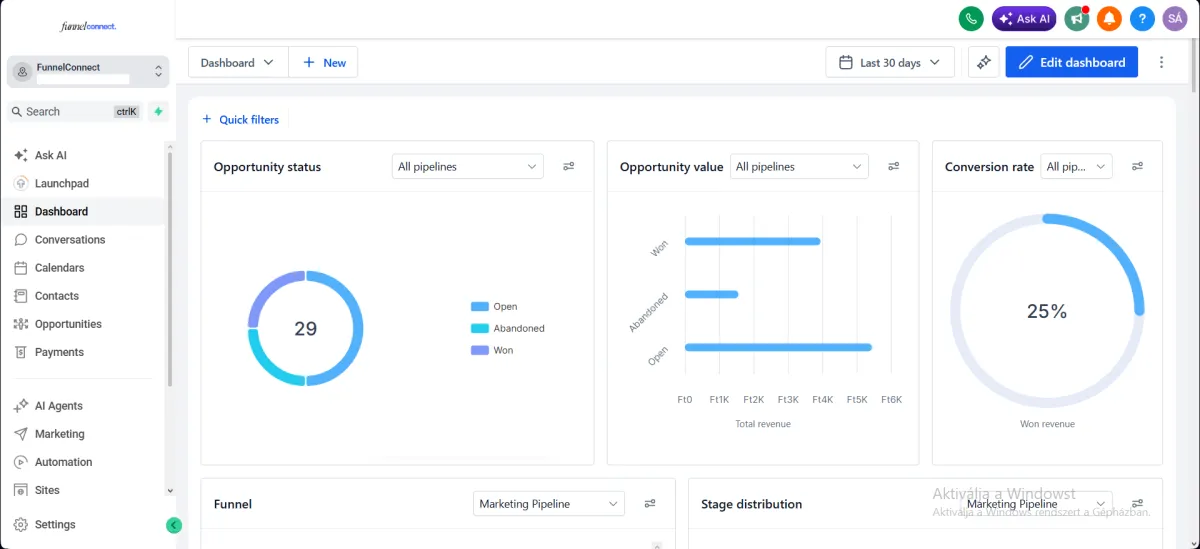Collapse sidebar with the green arrow button
This screenshot has width=1200, height=549.
click(x=174, y=525)
